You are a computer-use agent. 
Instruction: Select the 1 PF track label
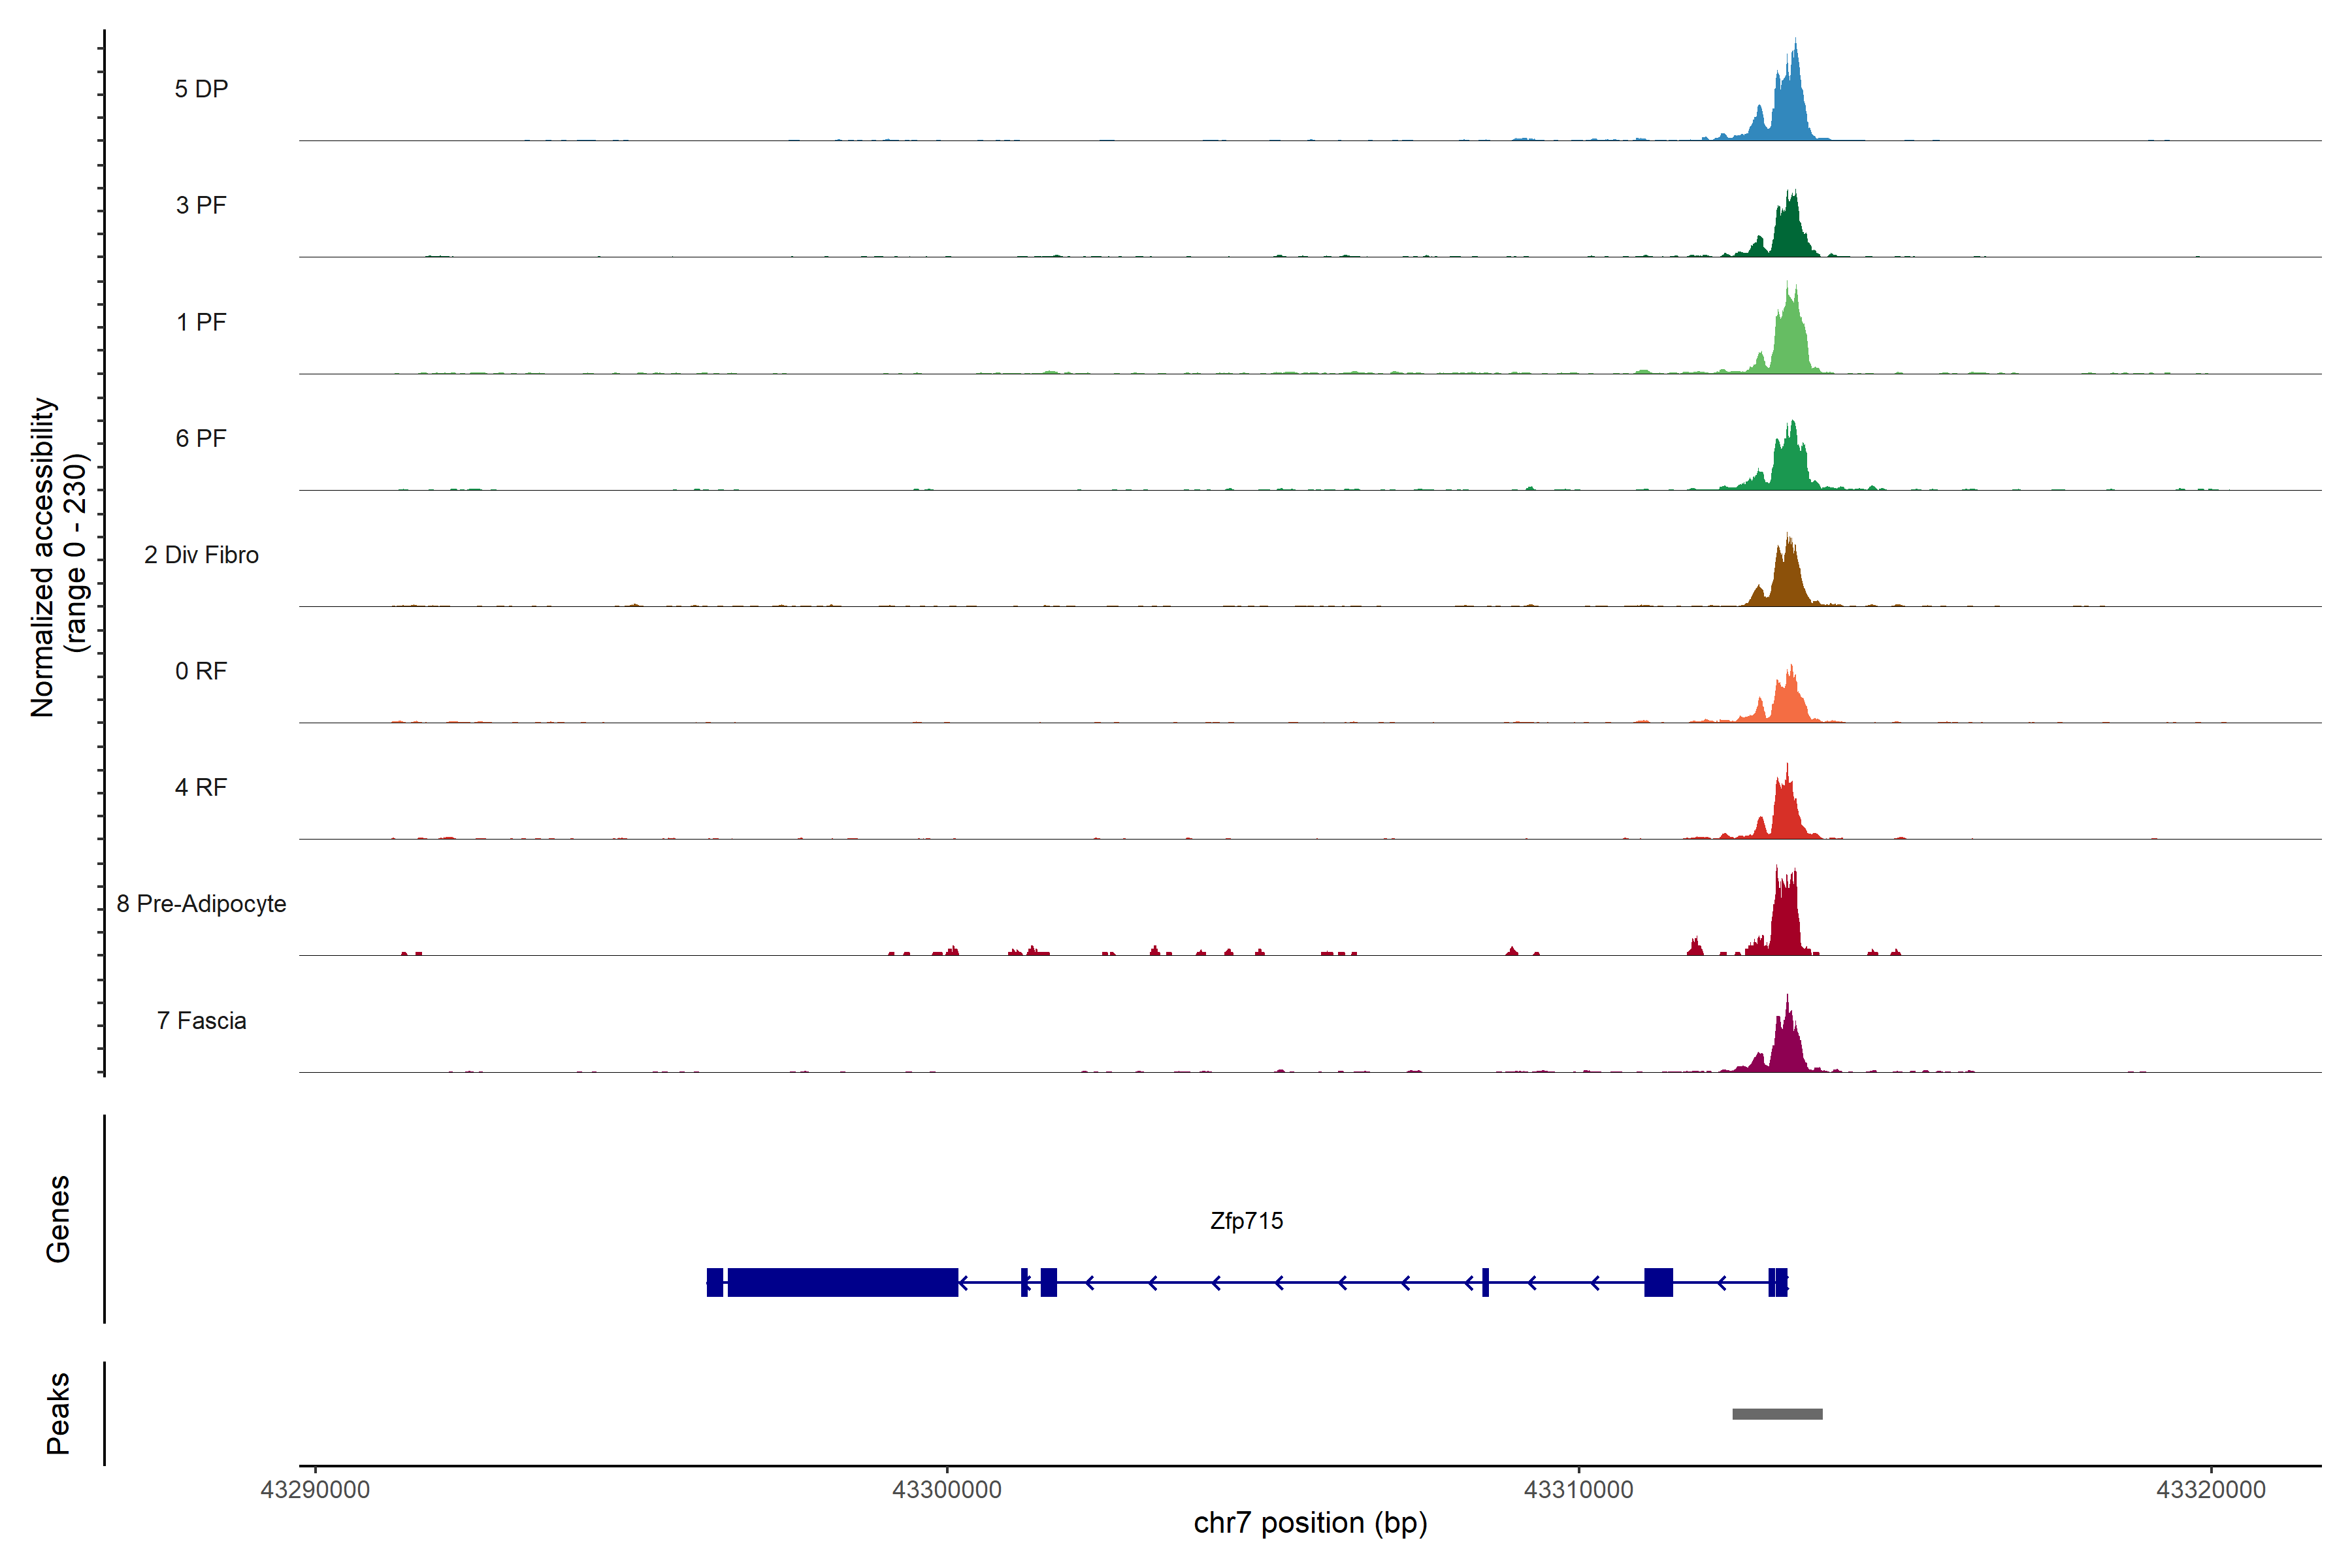tap(201, 322)
